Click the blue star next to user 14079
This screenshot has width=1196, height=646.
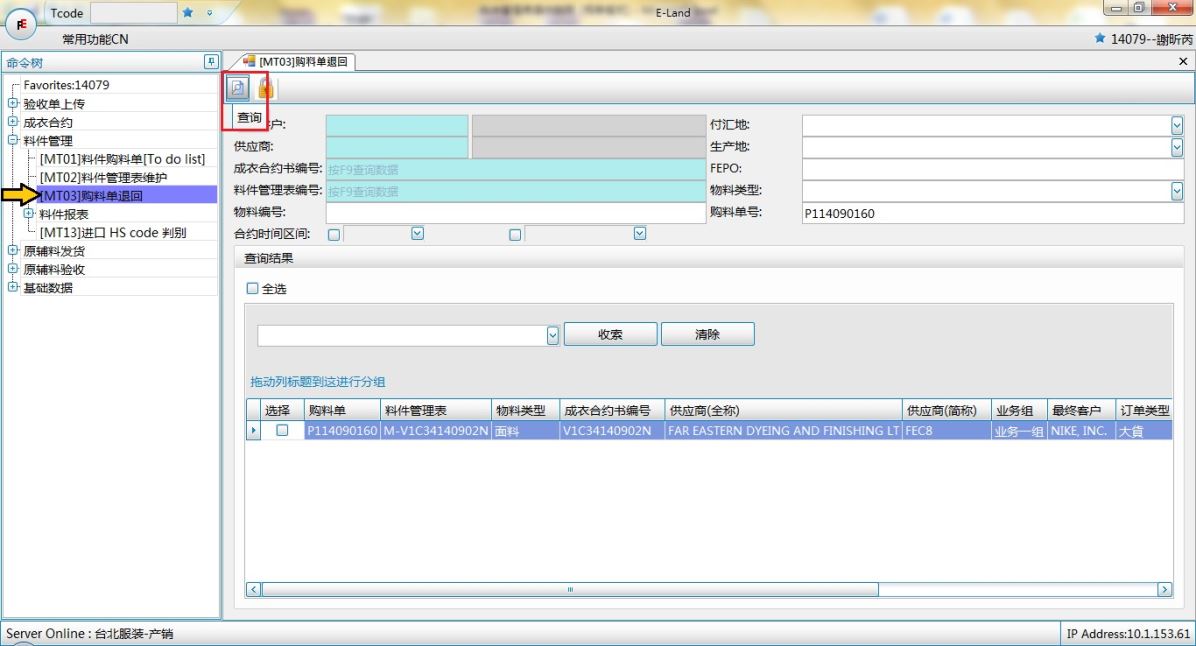tap(1100, 39)
